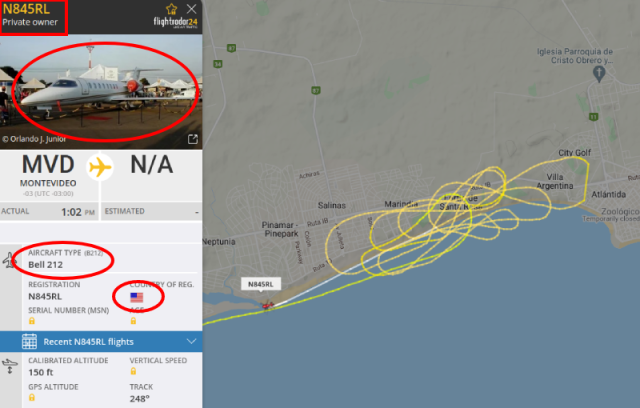
Task: Click the yellow airplane route icon
Action: click(100, 167)
